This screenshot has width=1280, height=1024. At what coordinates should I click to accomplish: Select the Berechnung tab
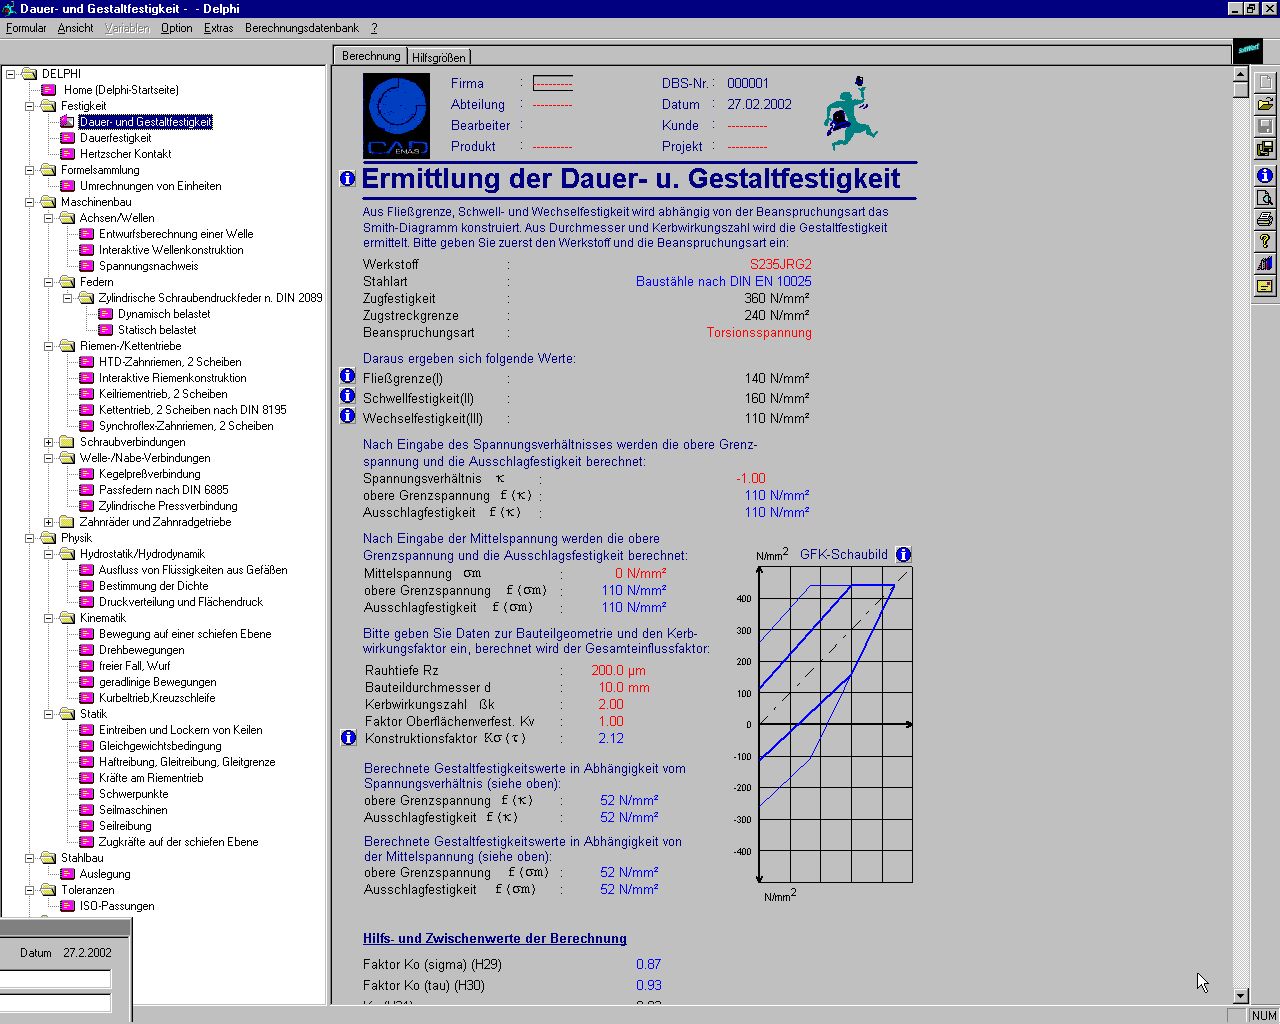pos(371,56)
